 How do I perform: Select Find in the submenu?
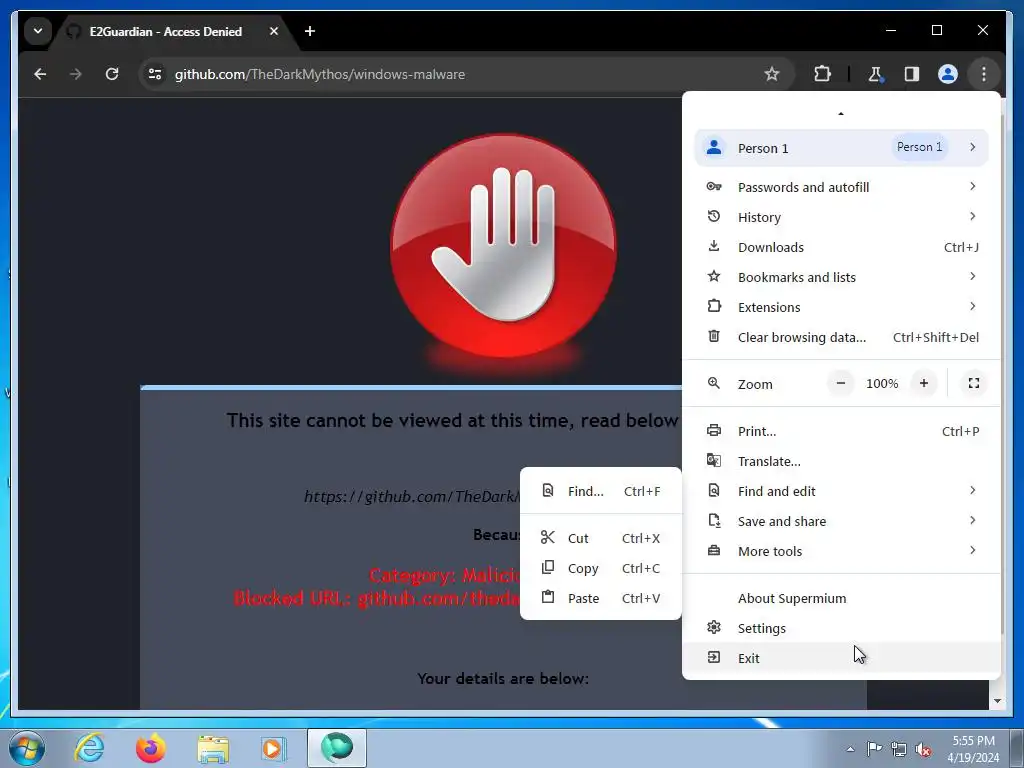pos(601,492)
